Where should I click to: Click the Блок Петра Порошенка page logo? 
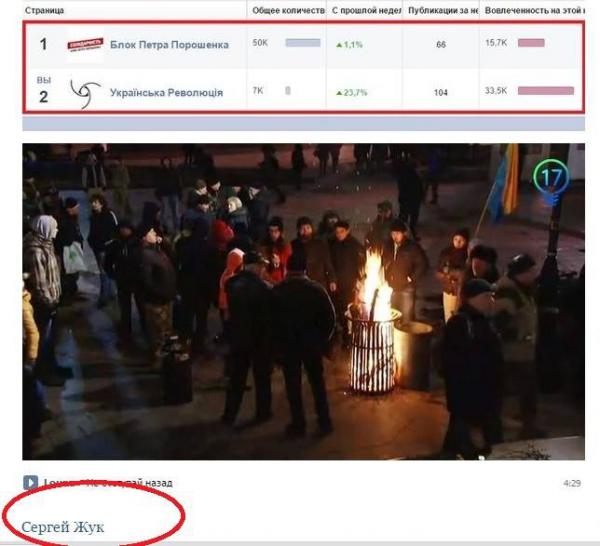85,45
